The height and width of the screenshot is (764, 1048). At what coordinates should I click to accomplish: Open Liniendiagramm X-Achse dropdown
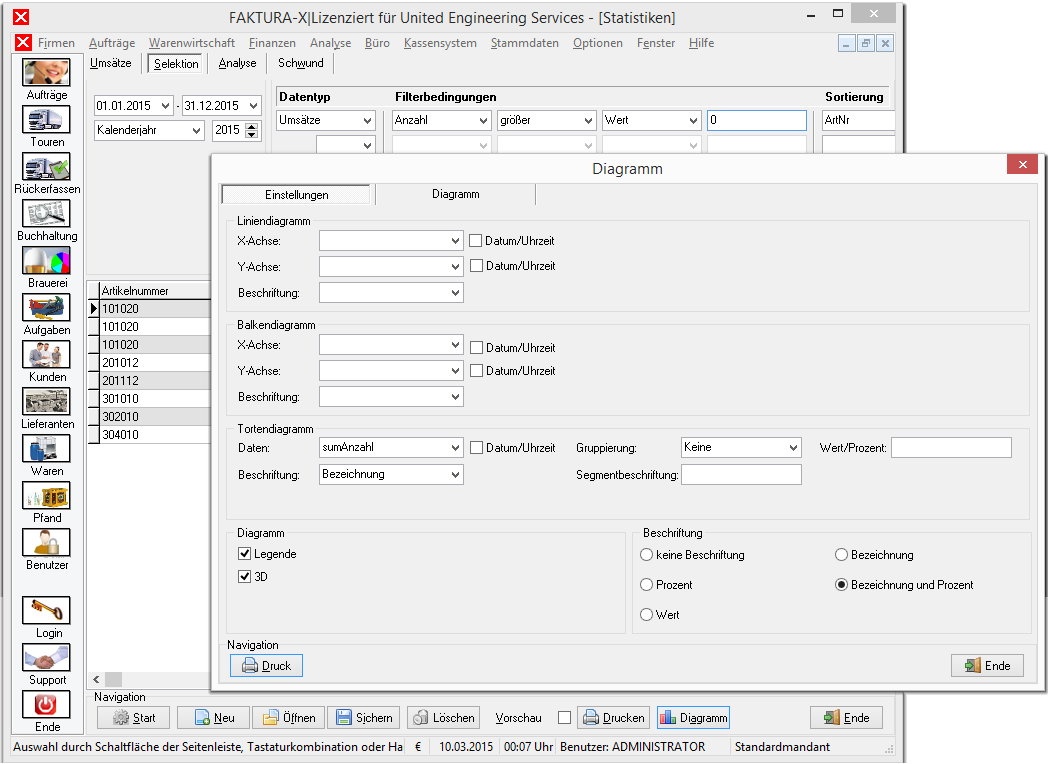pos(391,241)
